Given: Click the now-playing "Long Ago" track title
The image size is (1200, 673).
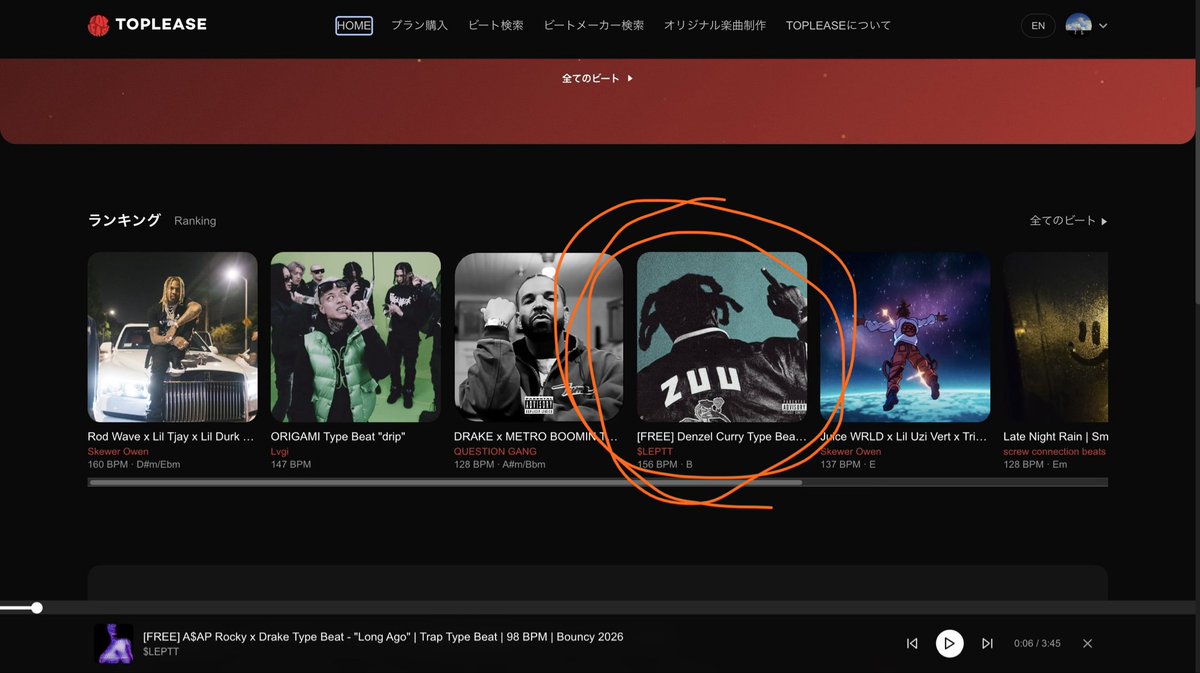Looking at the screenshot, I should click(x=383, y=637).
